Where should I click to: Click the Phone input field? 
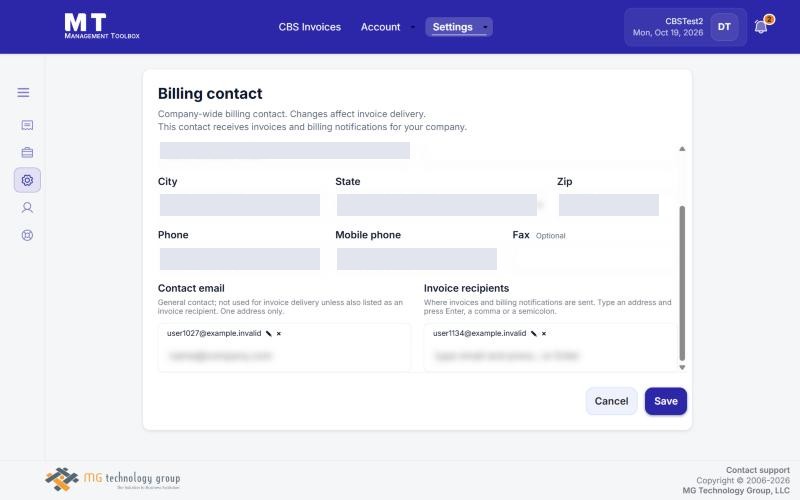tap(240, 259)
